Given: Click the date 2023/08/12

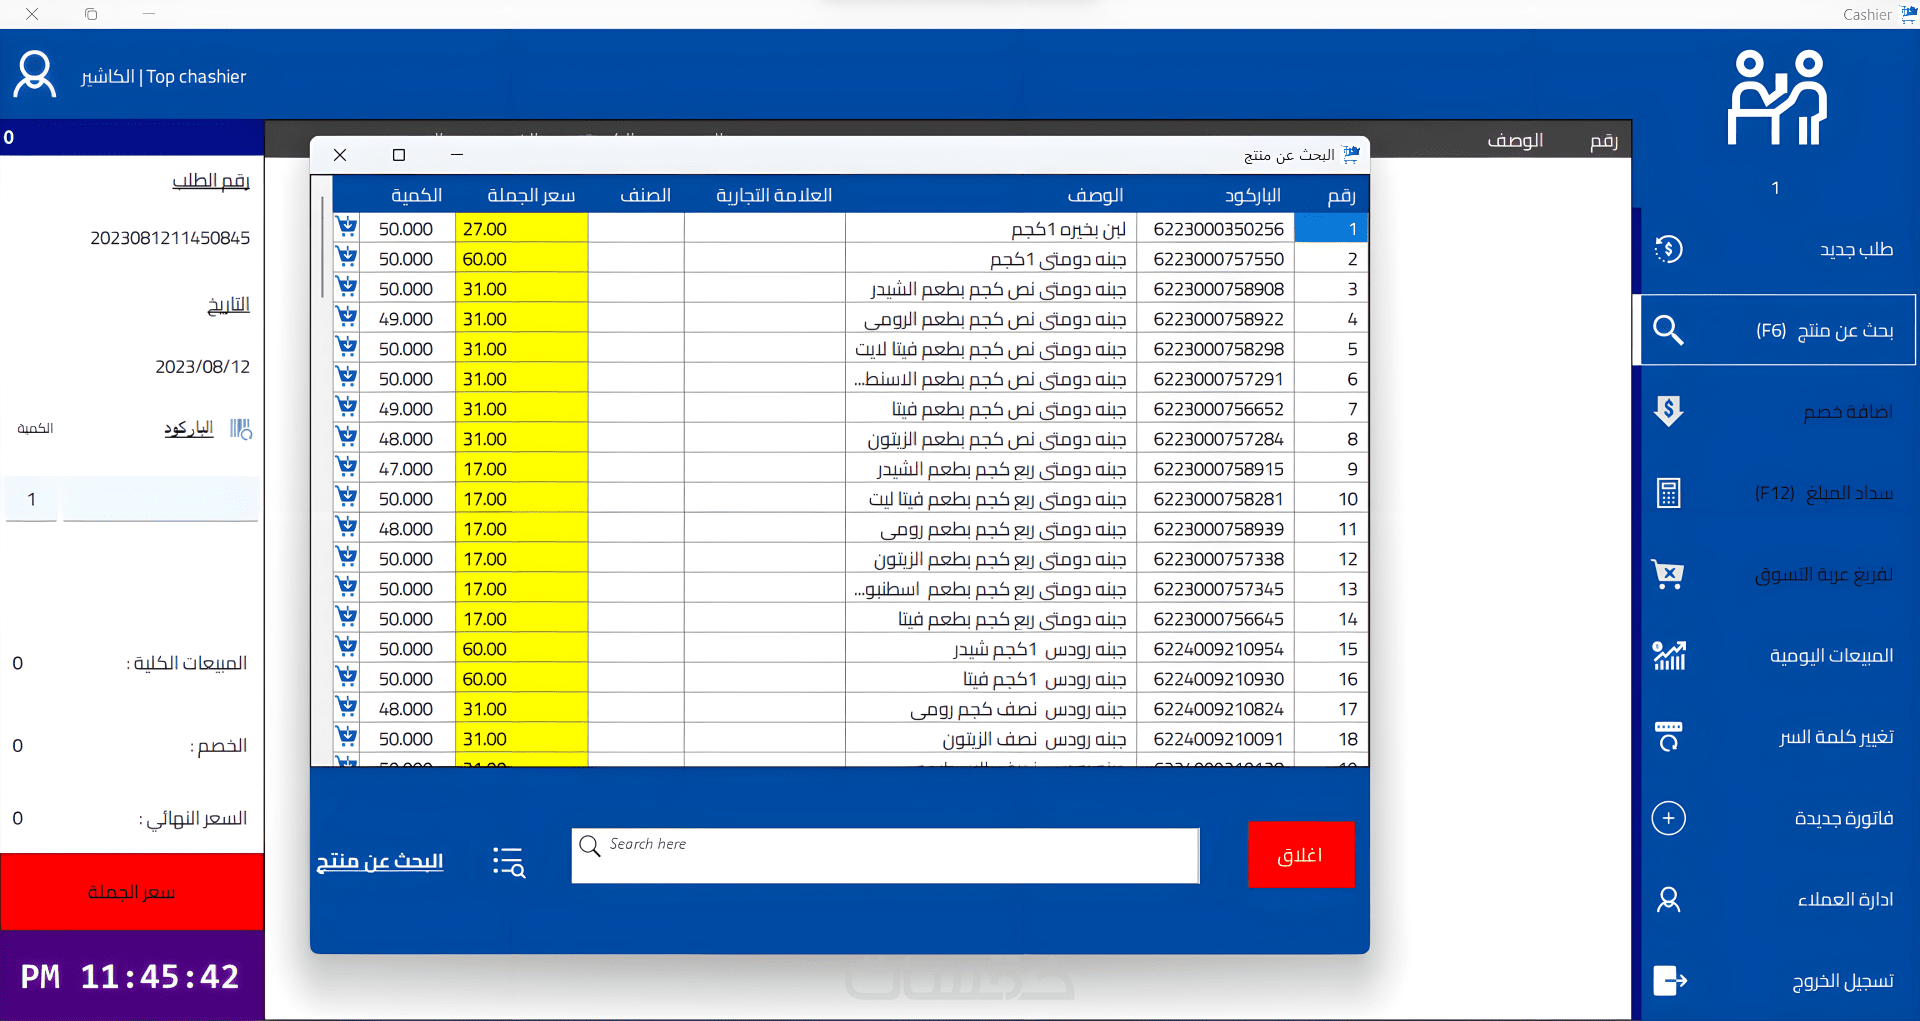Looking at the screenshot, I should pyautogui.click(x=203, y=367).
